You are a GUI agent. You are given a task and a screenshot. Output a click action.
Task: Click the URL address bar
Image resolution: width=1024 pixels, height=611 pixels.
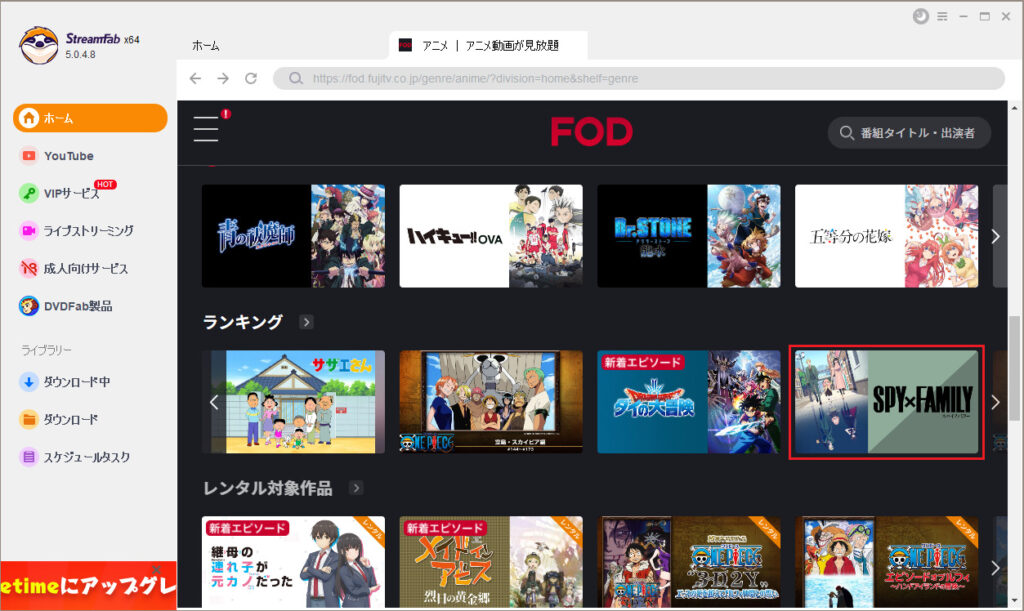pos(639,78)
